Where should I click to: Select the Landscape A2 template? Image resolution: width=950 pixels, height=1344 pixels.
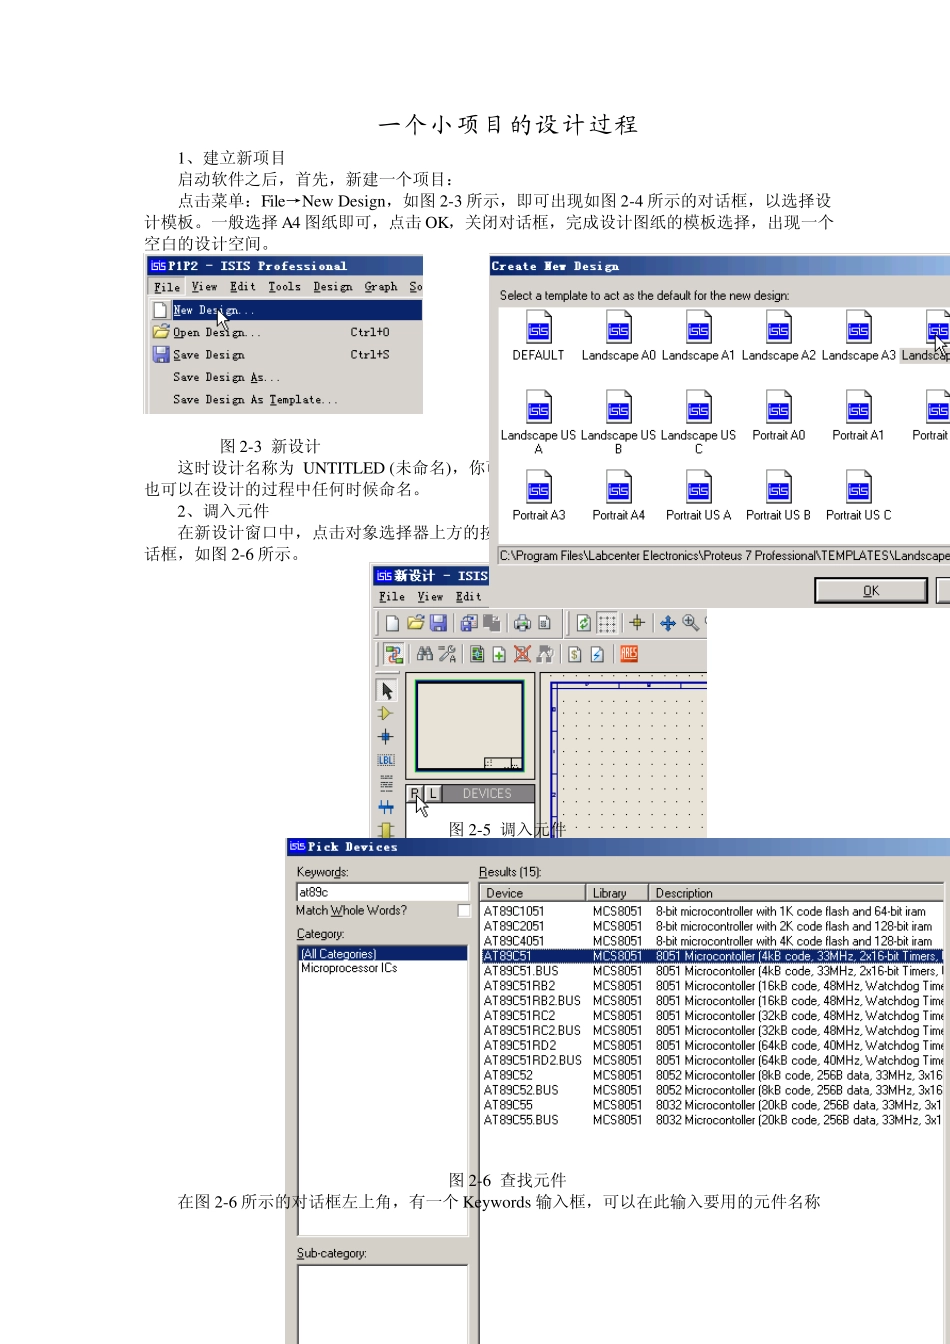(778, 336)
